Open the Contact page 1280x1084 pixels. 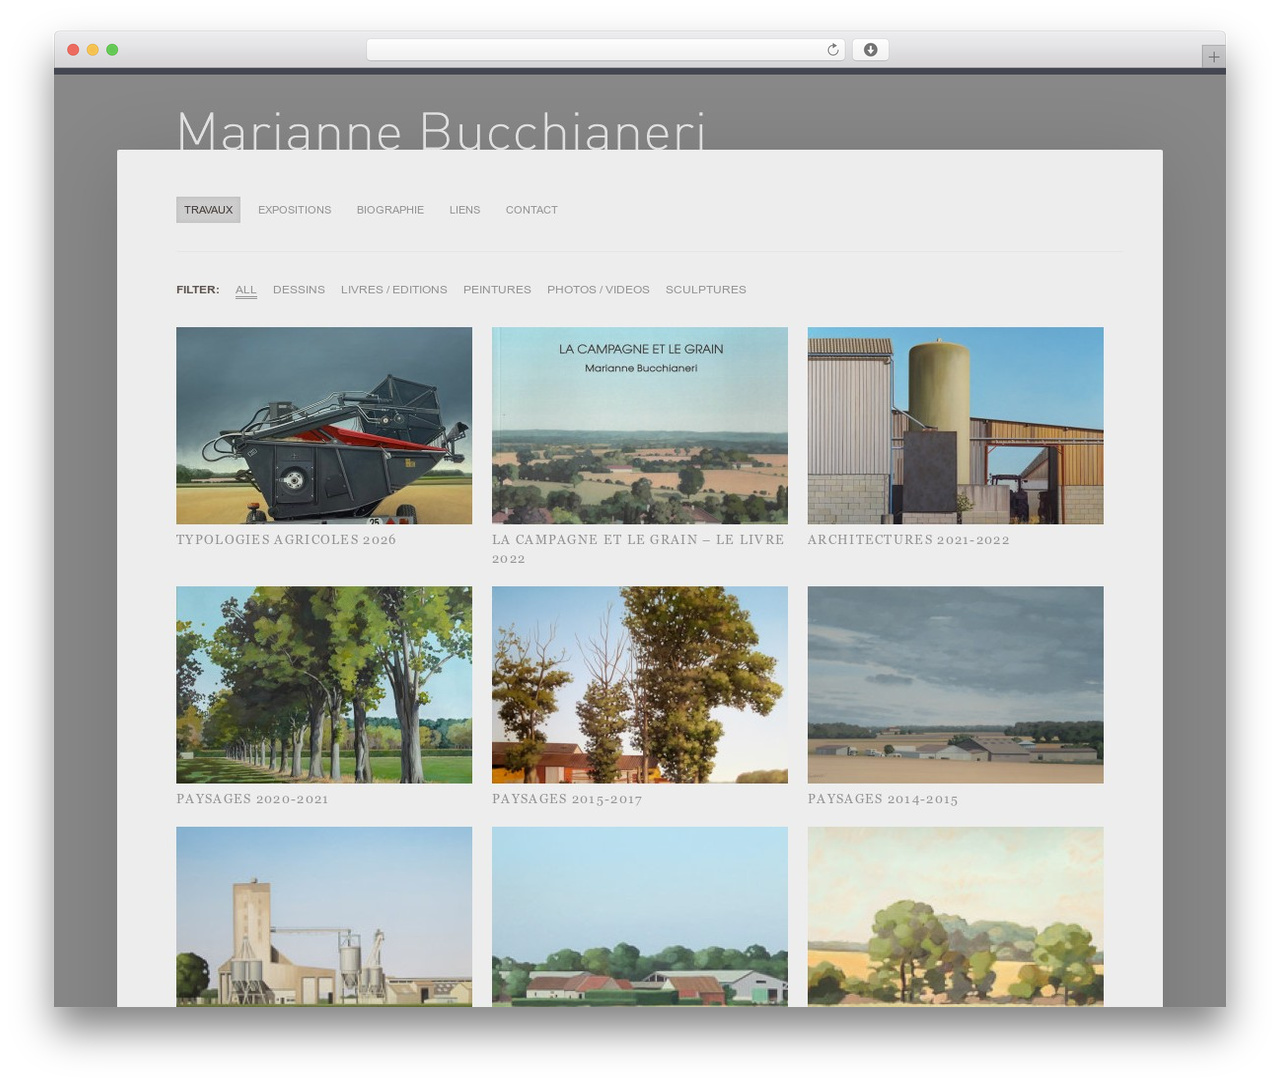(531, 210)
